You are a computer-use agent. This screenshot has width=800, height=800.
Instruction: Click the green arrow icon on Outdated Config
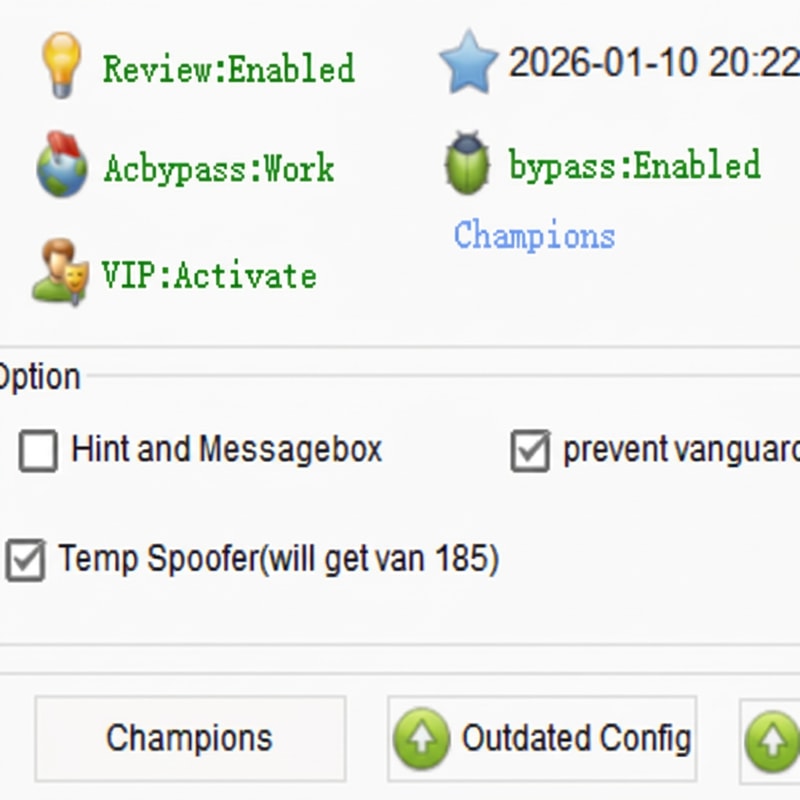click(422, 739)
